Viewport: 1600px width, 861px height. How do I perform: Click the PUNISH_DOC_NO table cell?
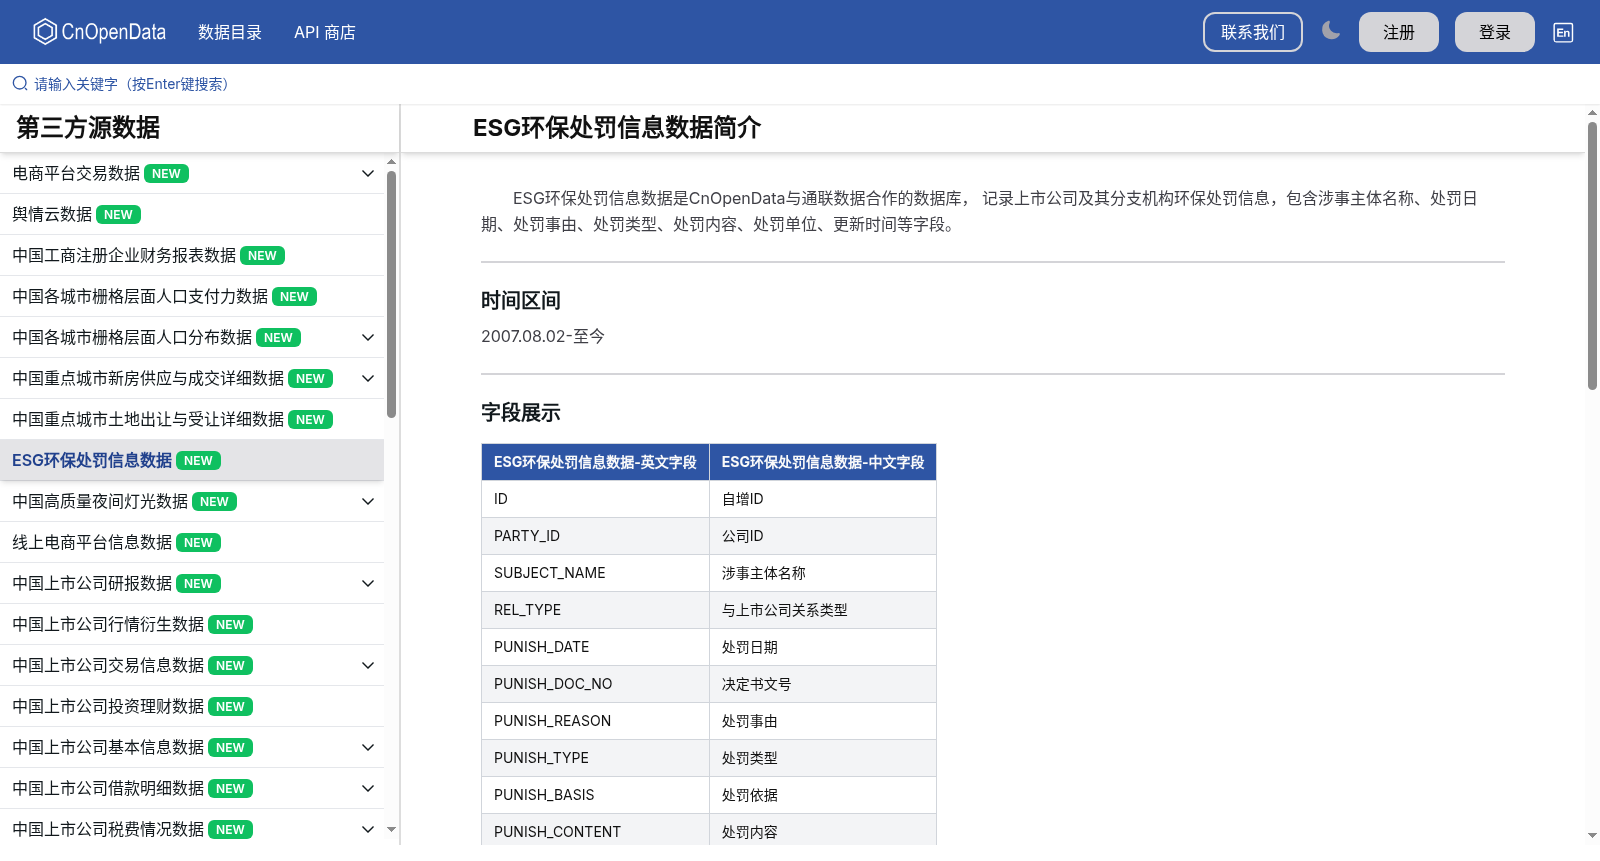click(x=595, y=684)
